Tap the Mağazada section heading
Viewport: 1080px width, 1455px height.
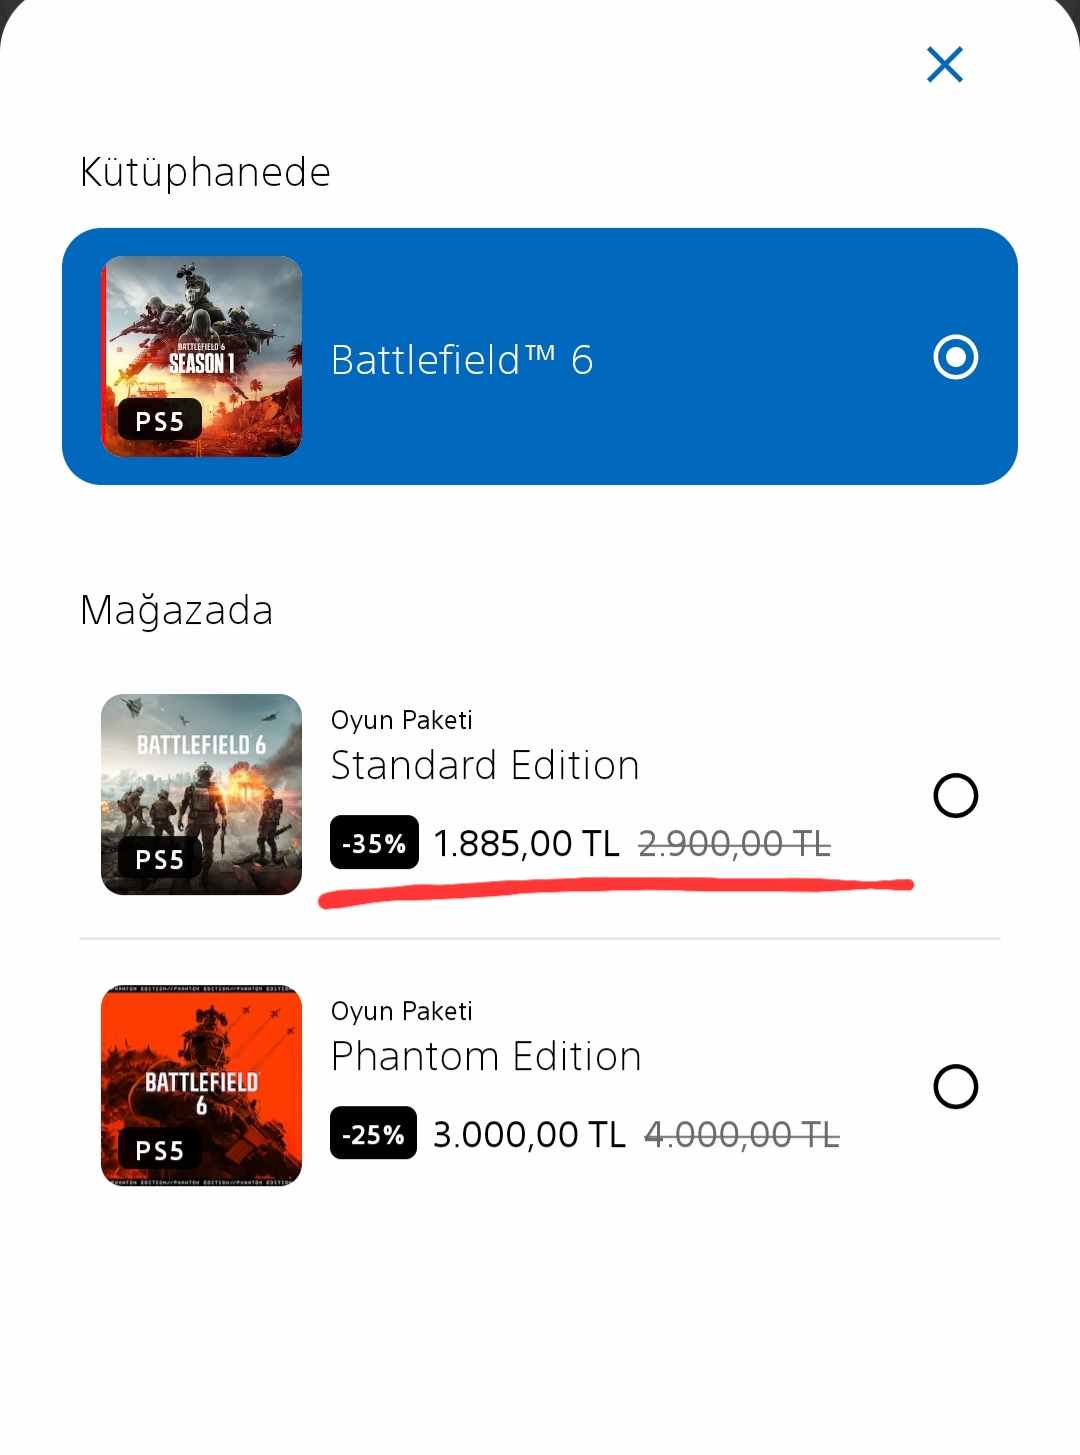[x=176, y=610]
